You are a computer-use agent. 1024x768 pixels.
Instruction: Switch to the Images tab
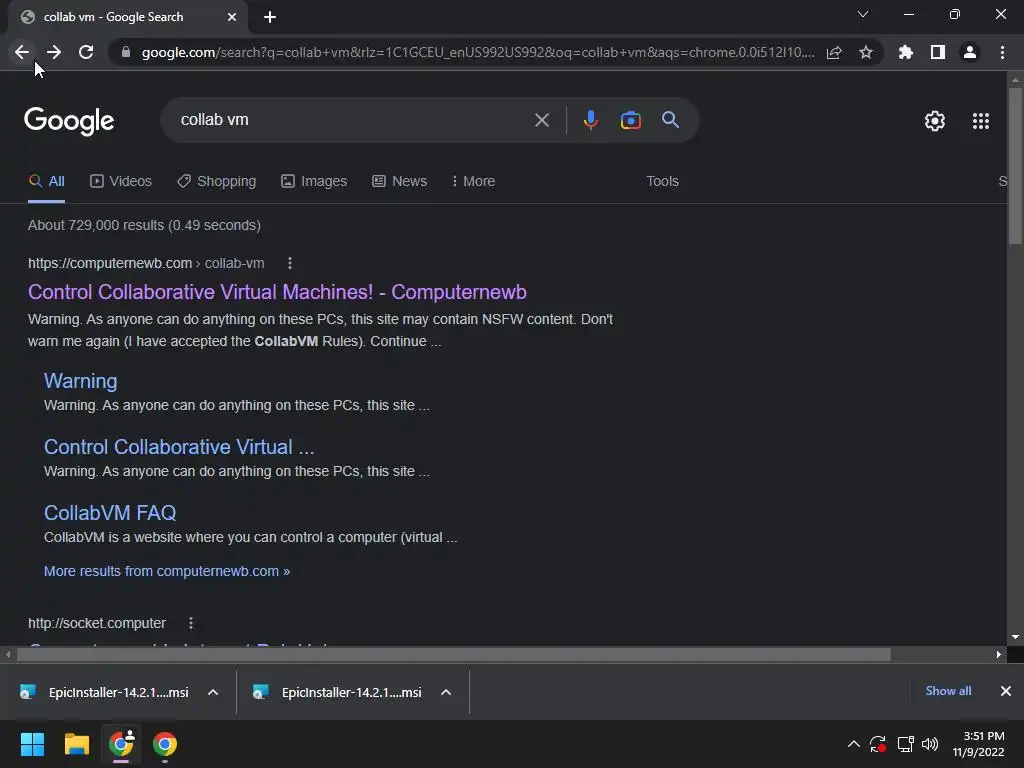pos(314,182)
